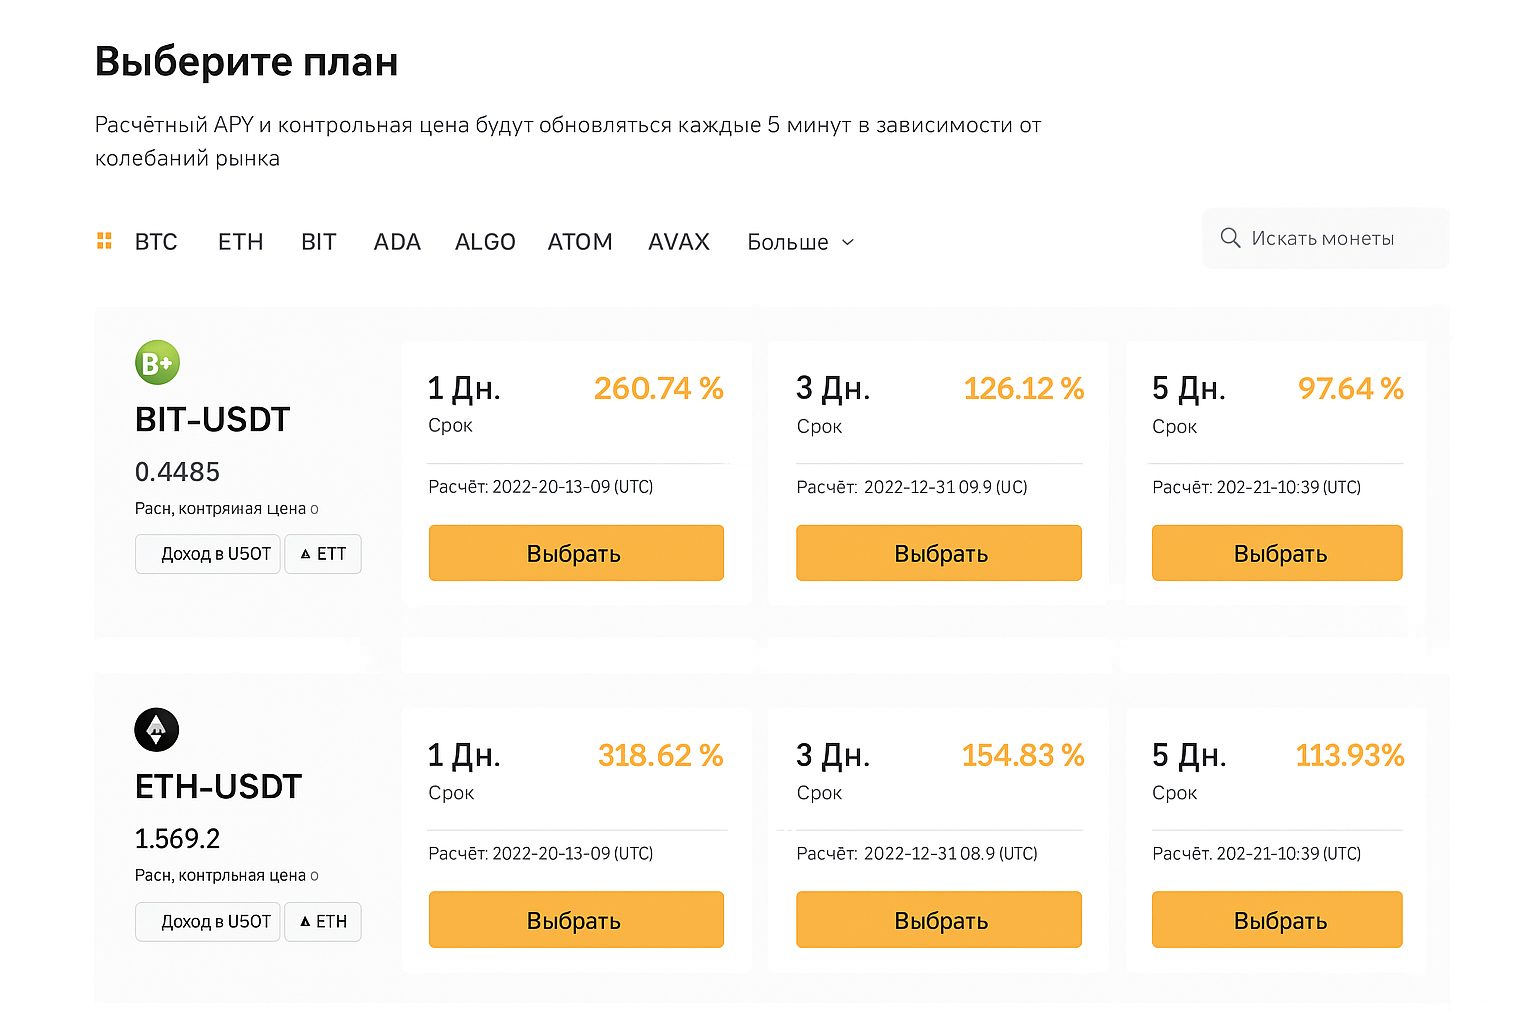Switch to the BTC tab
The image size is (1536, 1024).
156,242
